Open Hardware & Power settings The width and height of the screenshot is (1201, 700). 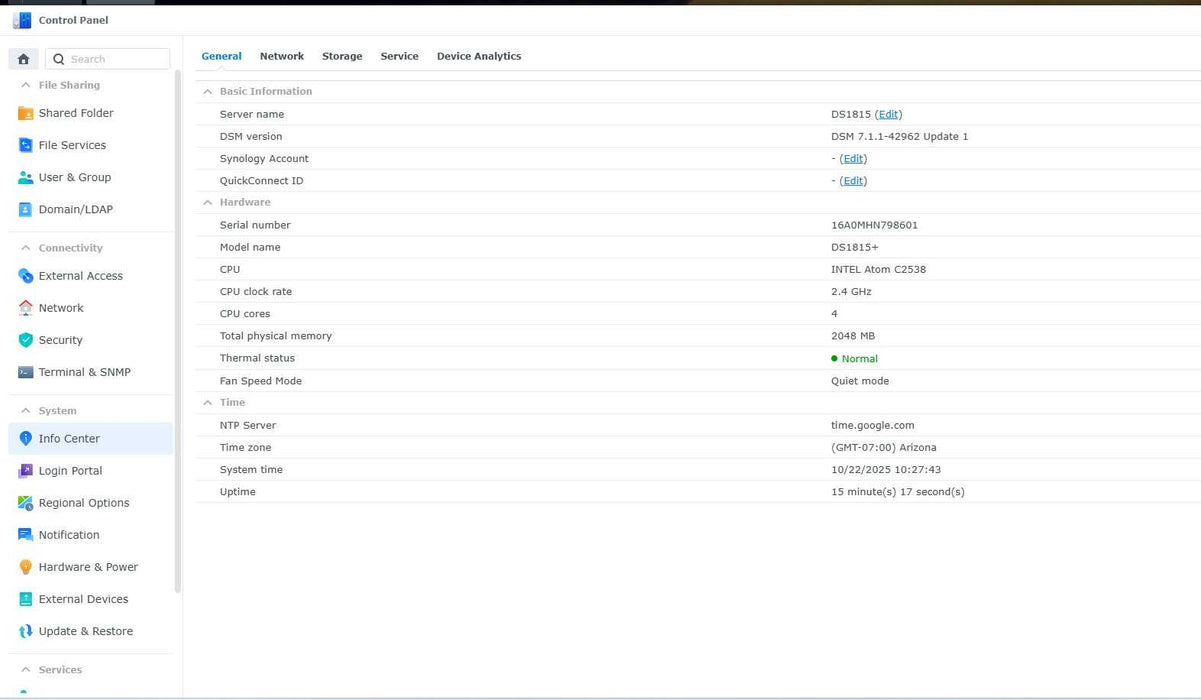point(90,566)
